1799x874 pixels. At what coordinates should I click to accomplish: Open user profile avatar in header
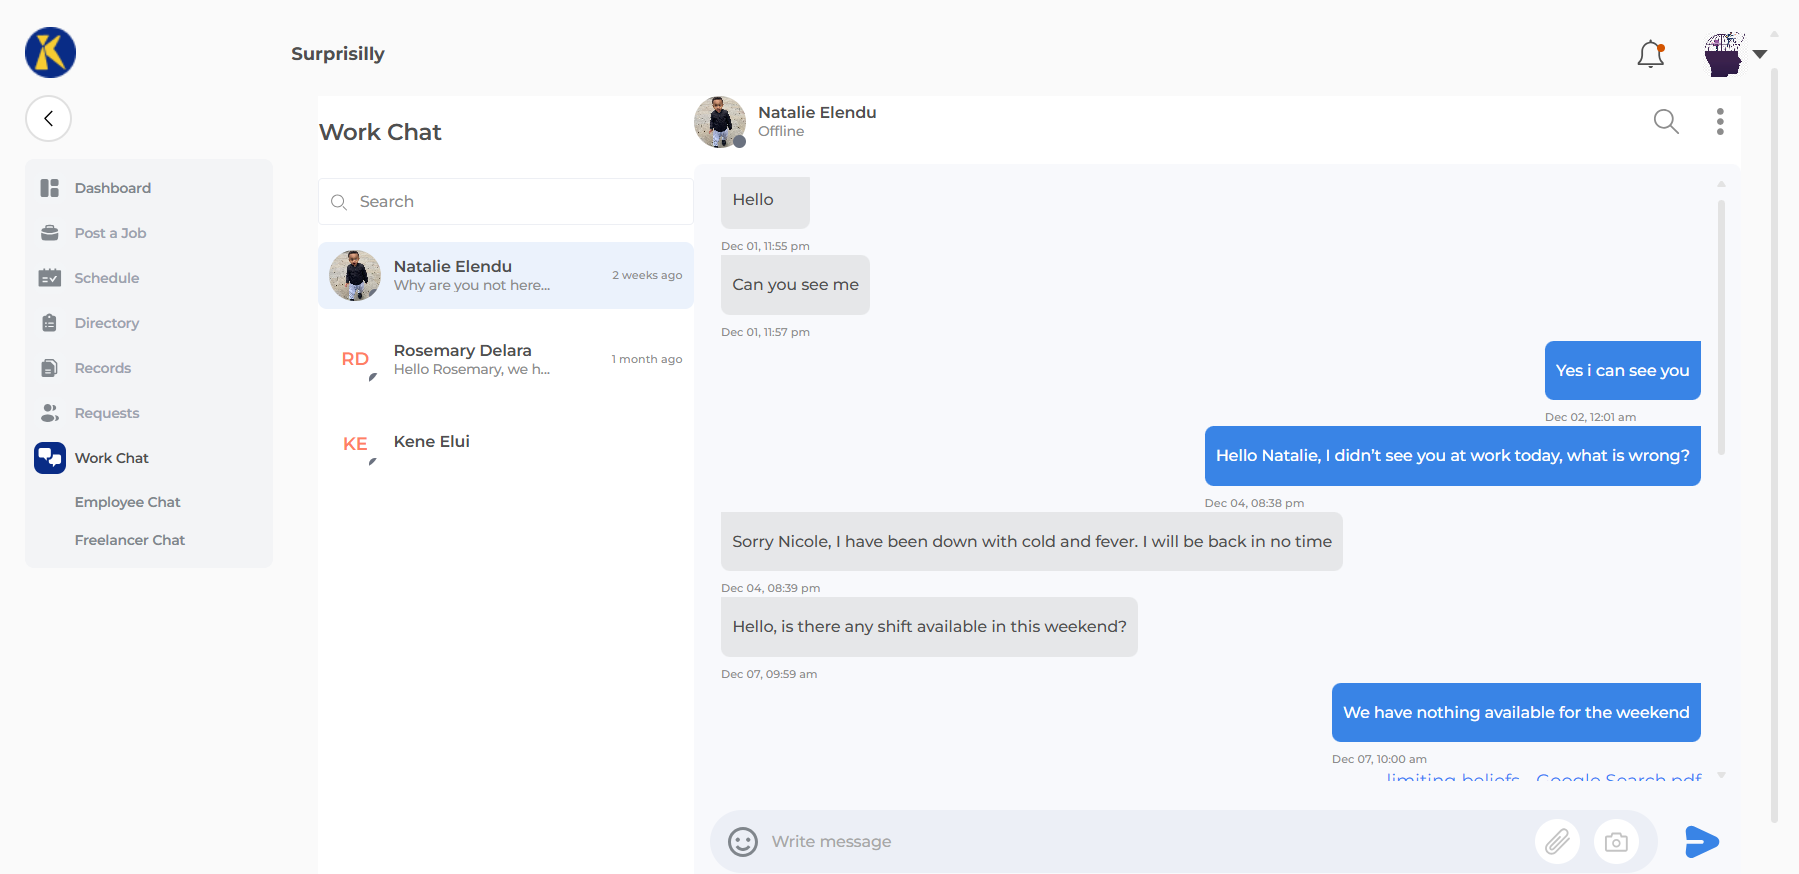tap(1724, 54)
